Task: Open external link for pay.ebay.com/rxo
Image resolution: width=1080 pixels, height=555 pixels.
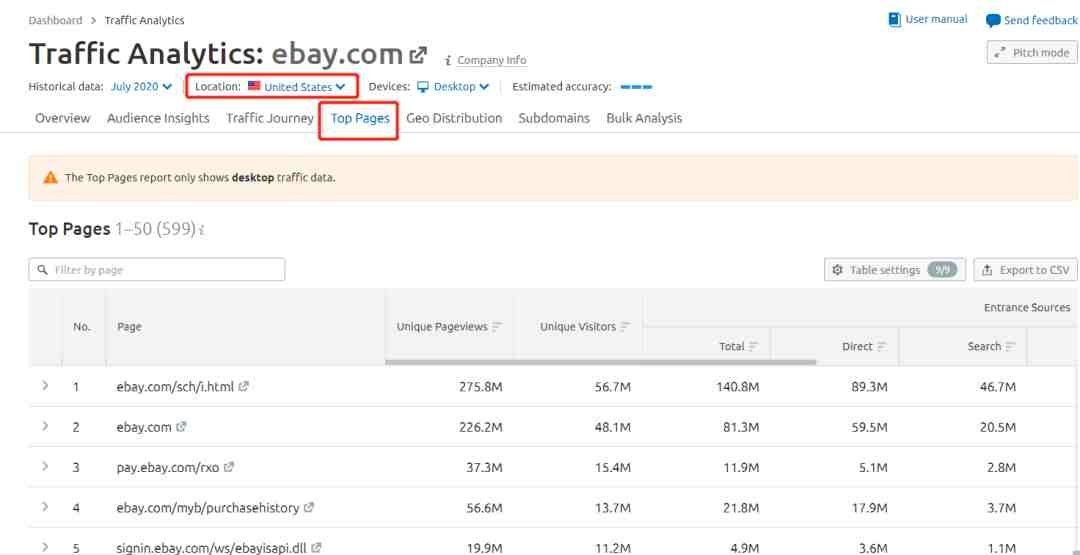Action: (229, 468)
